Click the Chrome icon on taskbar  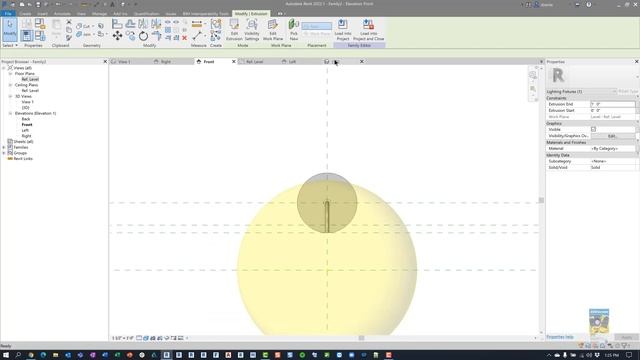point(31,355)
